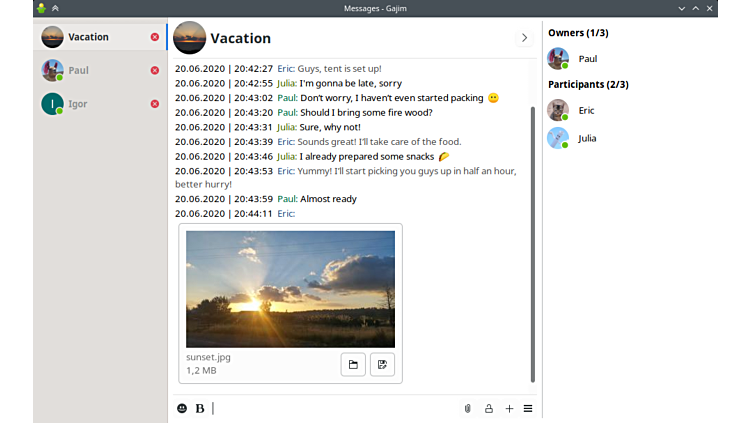This screenshot has height=423, width=752.
Task: Toggle encryption with the lock icon
Action: [489, 408]
